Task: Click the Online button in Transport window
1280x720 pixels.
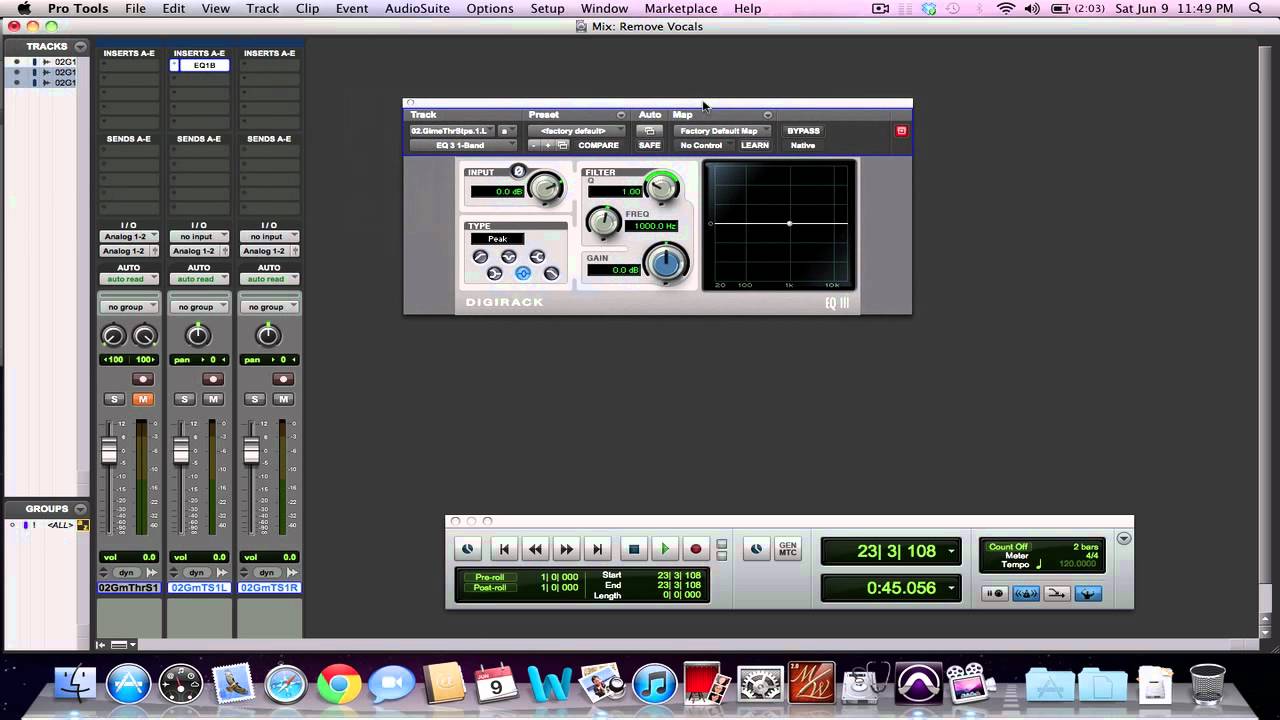Action: click(467, 548)
